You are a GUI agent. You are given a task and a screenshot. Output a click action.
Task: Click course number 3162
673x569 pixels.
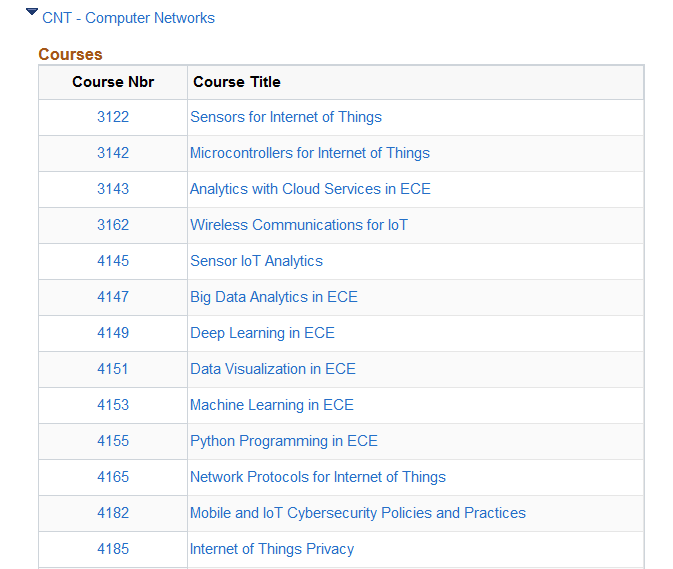[113, 225]
